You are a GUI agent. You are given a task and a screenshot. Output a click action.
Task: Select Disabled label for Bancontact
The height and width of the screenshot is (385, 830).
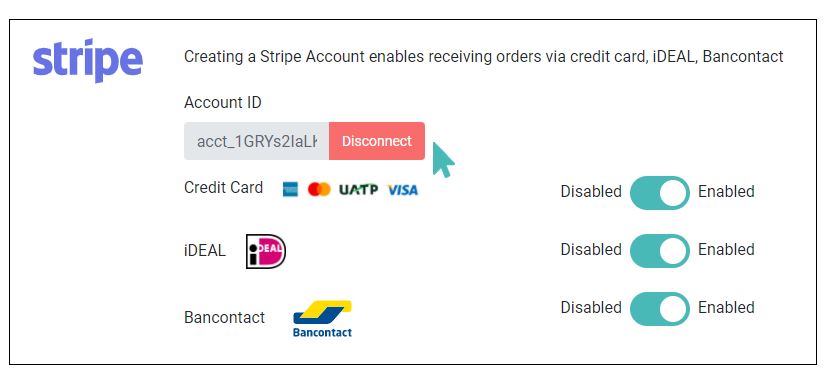(591, 308)
